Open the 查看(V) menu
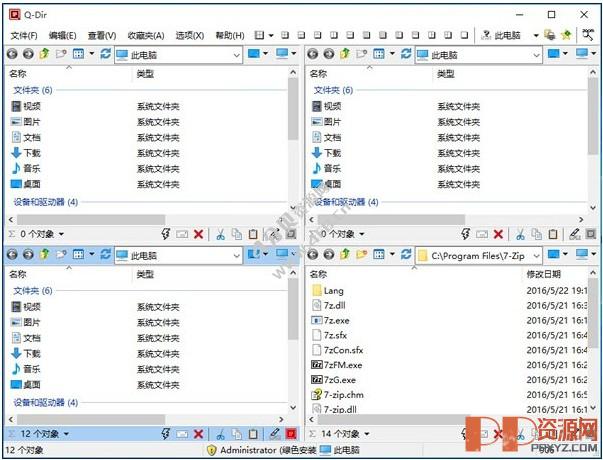Viewport: 603px width, 460px height. pos(102,35)
